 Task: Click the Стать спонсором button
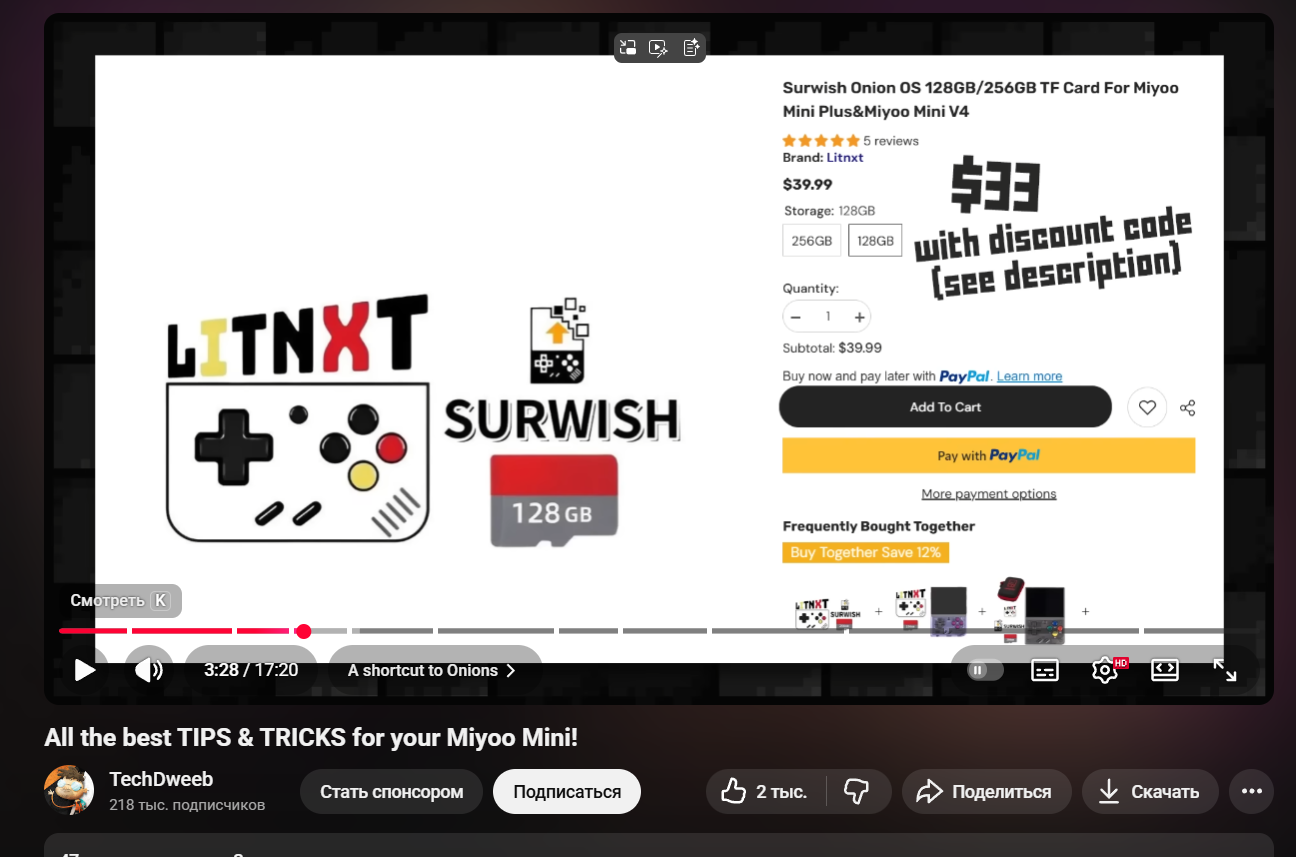click(x=392, y=792)
